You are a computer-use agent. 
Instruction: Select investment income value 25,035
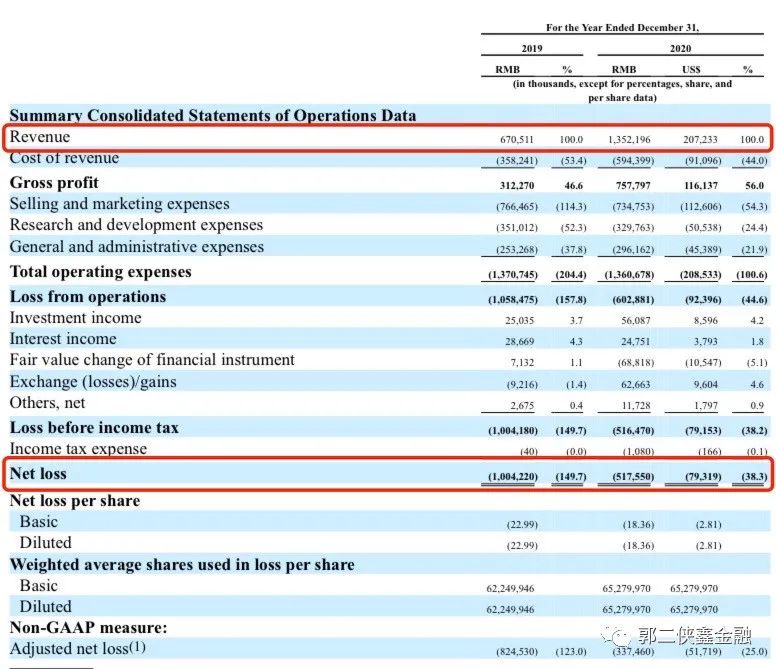tap(520, 321)
